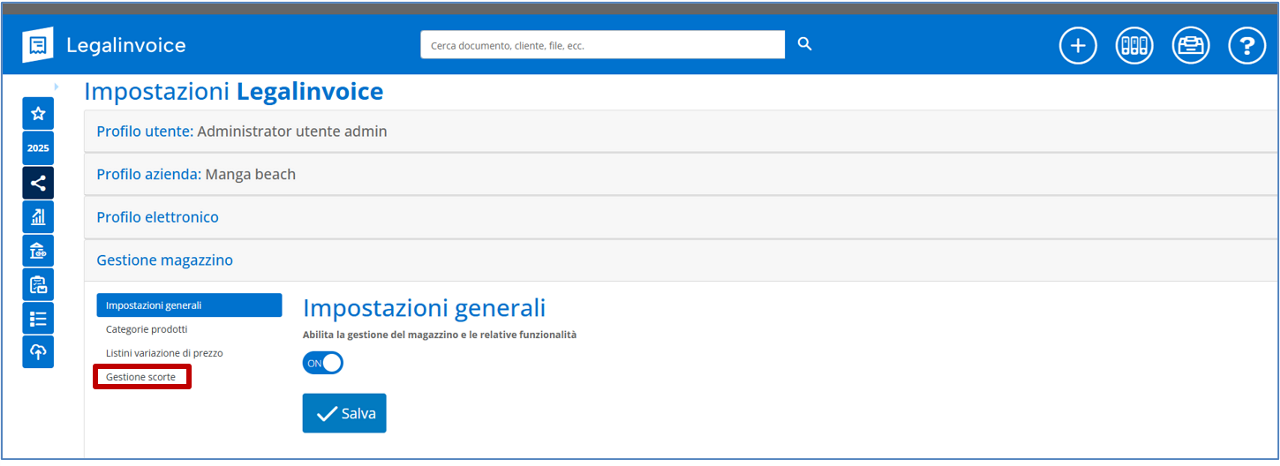
Task: Click the storage box icon in header
Action: click(1190, 46)
